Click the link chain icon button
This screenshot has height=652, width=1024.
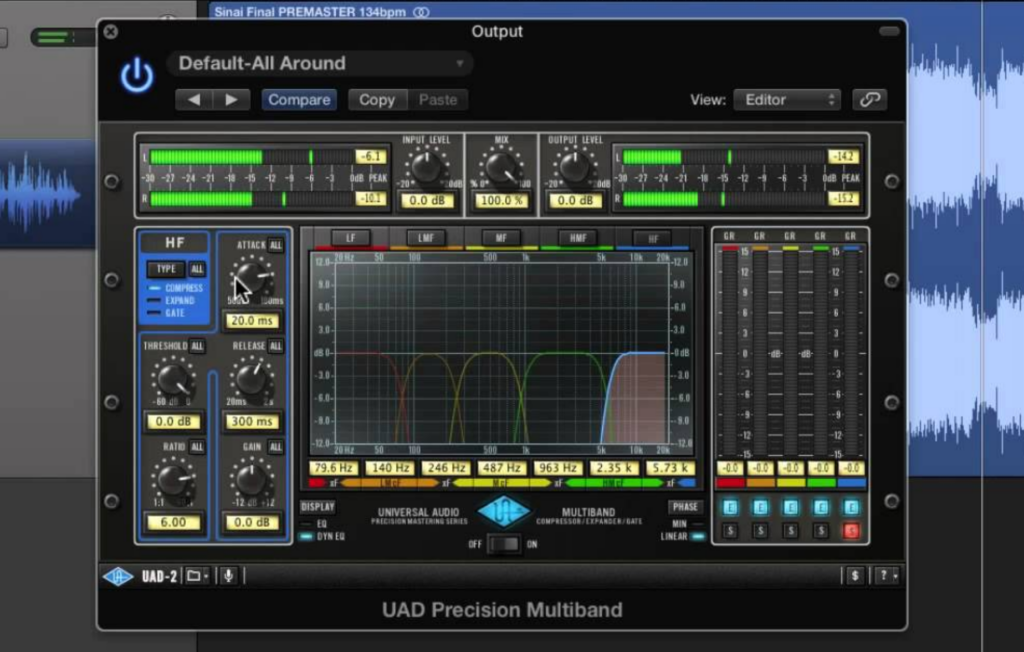869,99
